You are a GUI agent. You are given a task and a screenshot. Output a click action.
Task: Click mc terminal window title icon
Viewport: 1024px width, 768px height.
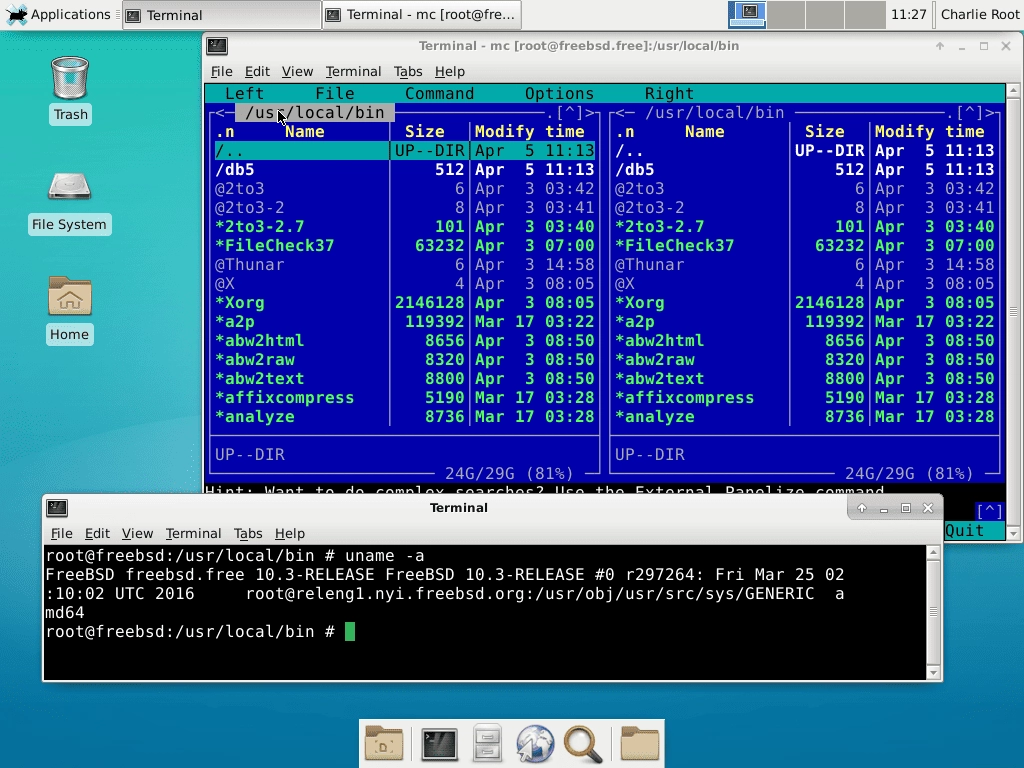pos(217,46)
